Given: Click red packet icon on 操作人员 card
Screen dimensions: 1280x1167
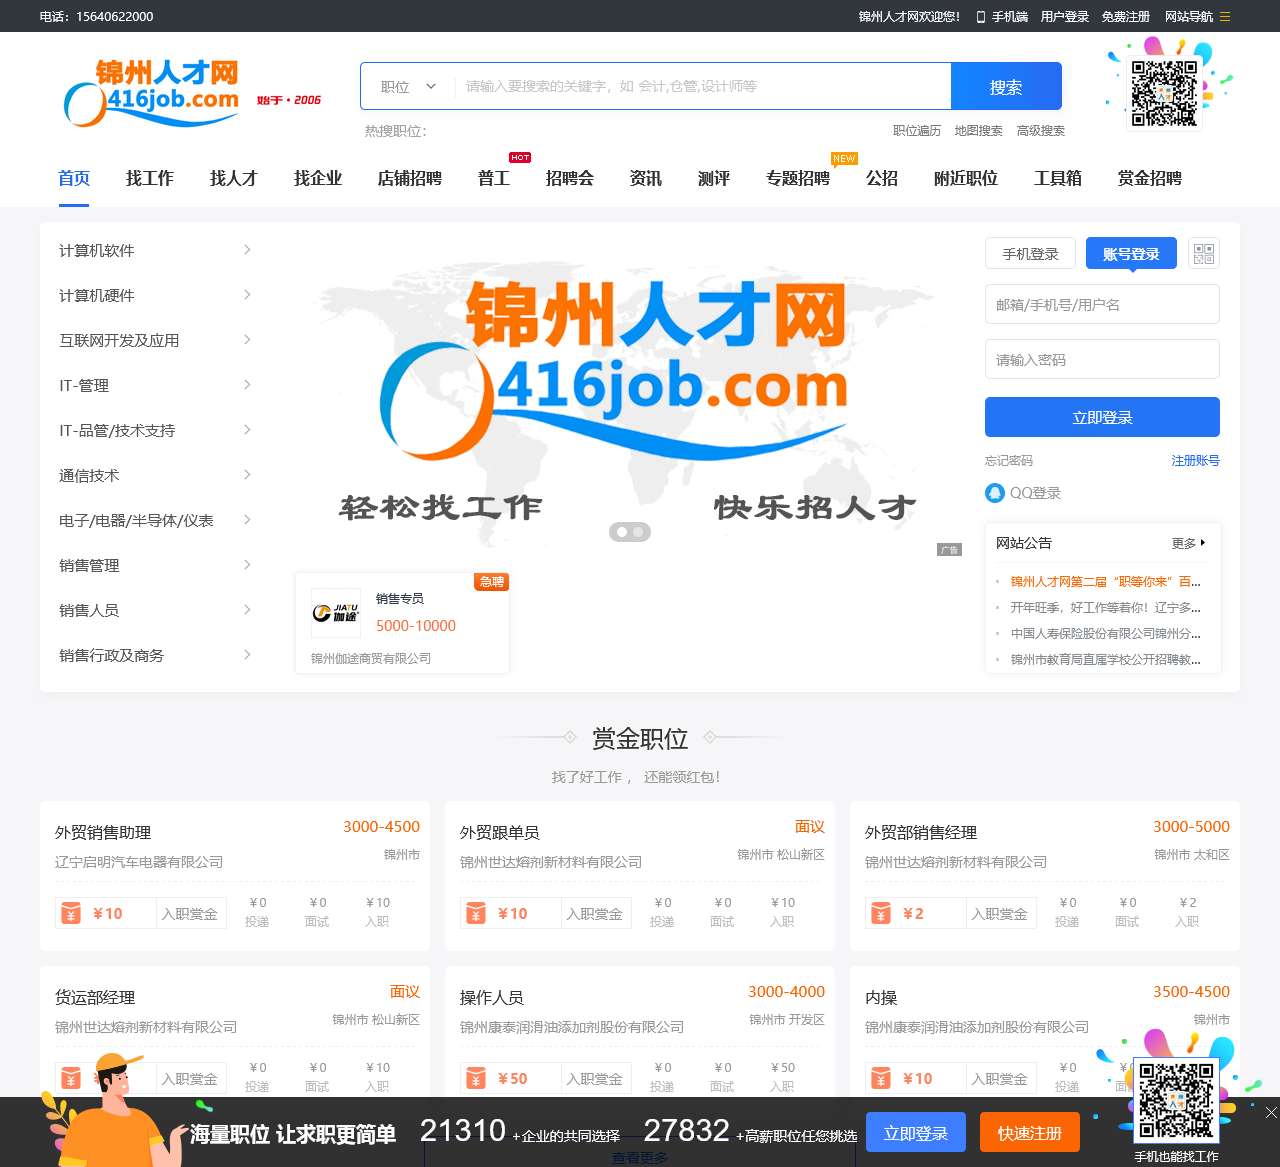Looking at the screenshot, I should [476, 1078].
